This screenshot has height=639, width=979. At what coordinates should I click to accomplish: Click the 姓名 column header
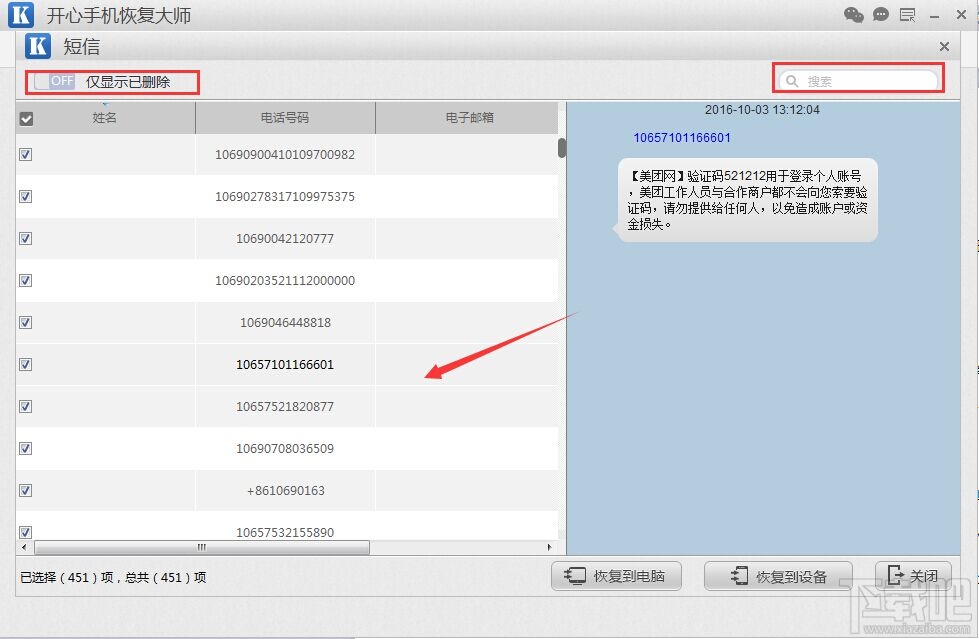[106, 117]
